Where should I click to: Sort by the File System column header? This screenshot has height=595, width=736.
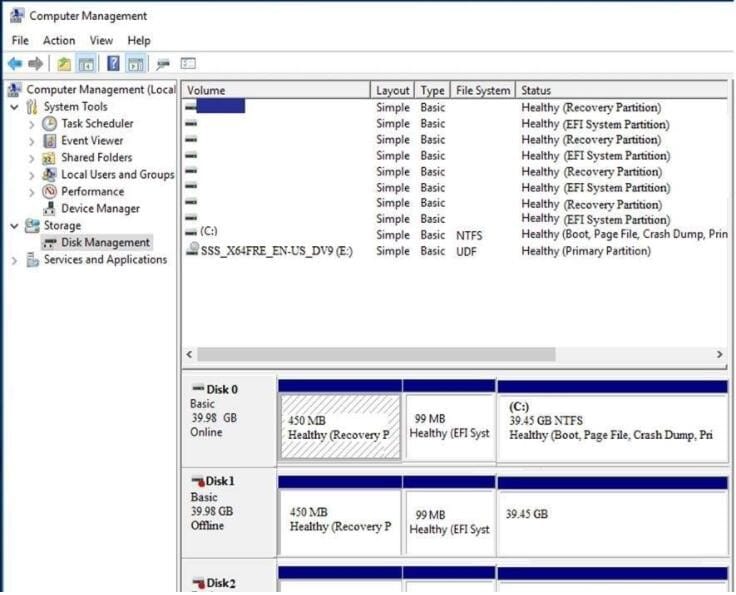(482, 90)
